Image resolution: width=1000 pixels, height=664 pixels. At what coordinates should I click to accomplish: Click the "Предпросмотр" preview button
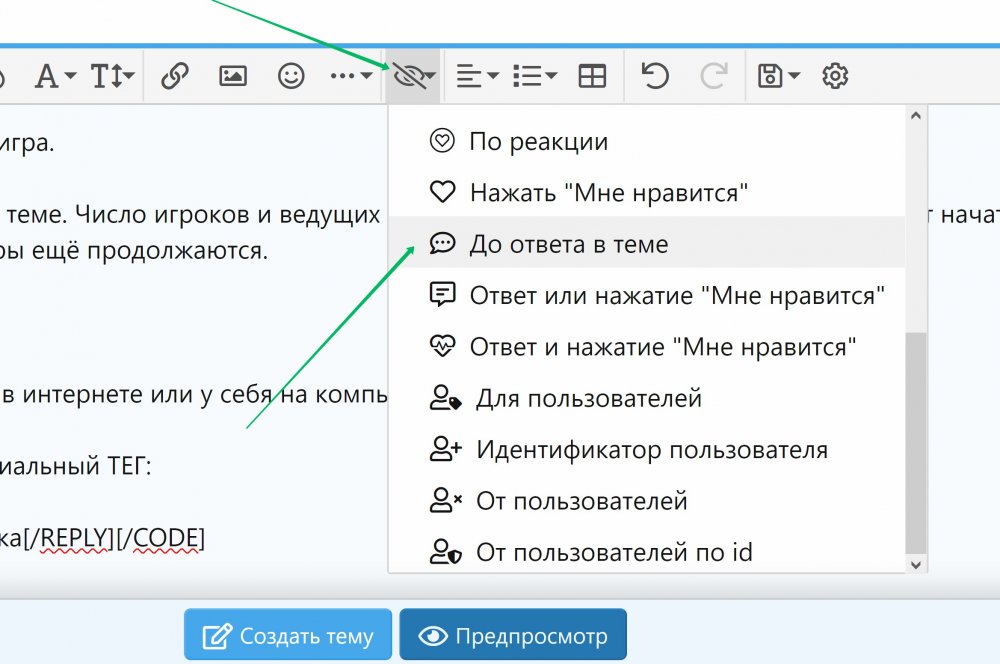coord(513,636)
